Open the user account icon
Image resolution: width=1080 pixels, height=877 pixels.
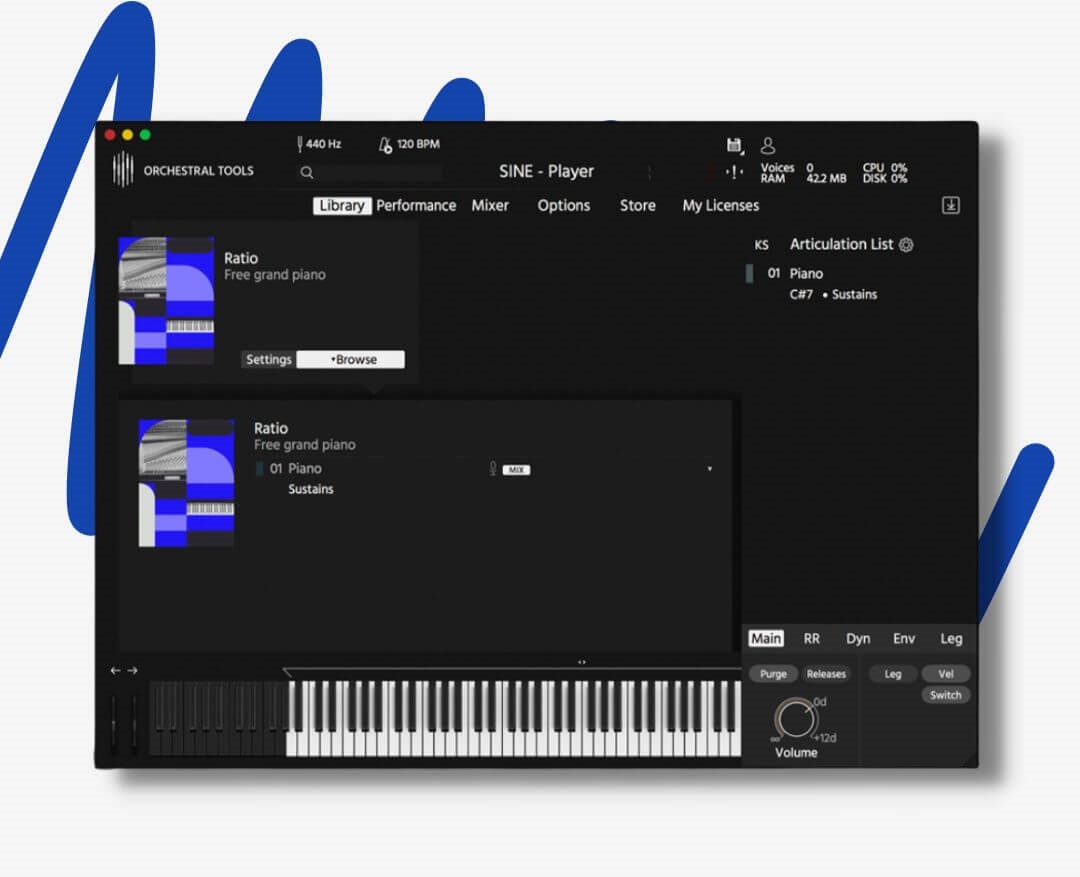click(768, 145)
